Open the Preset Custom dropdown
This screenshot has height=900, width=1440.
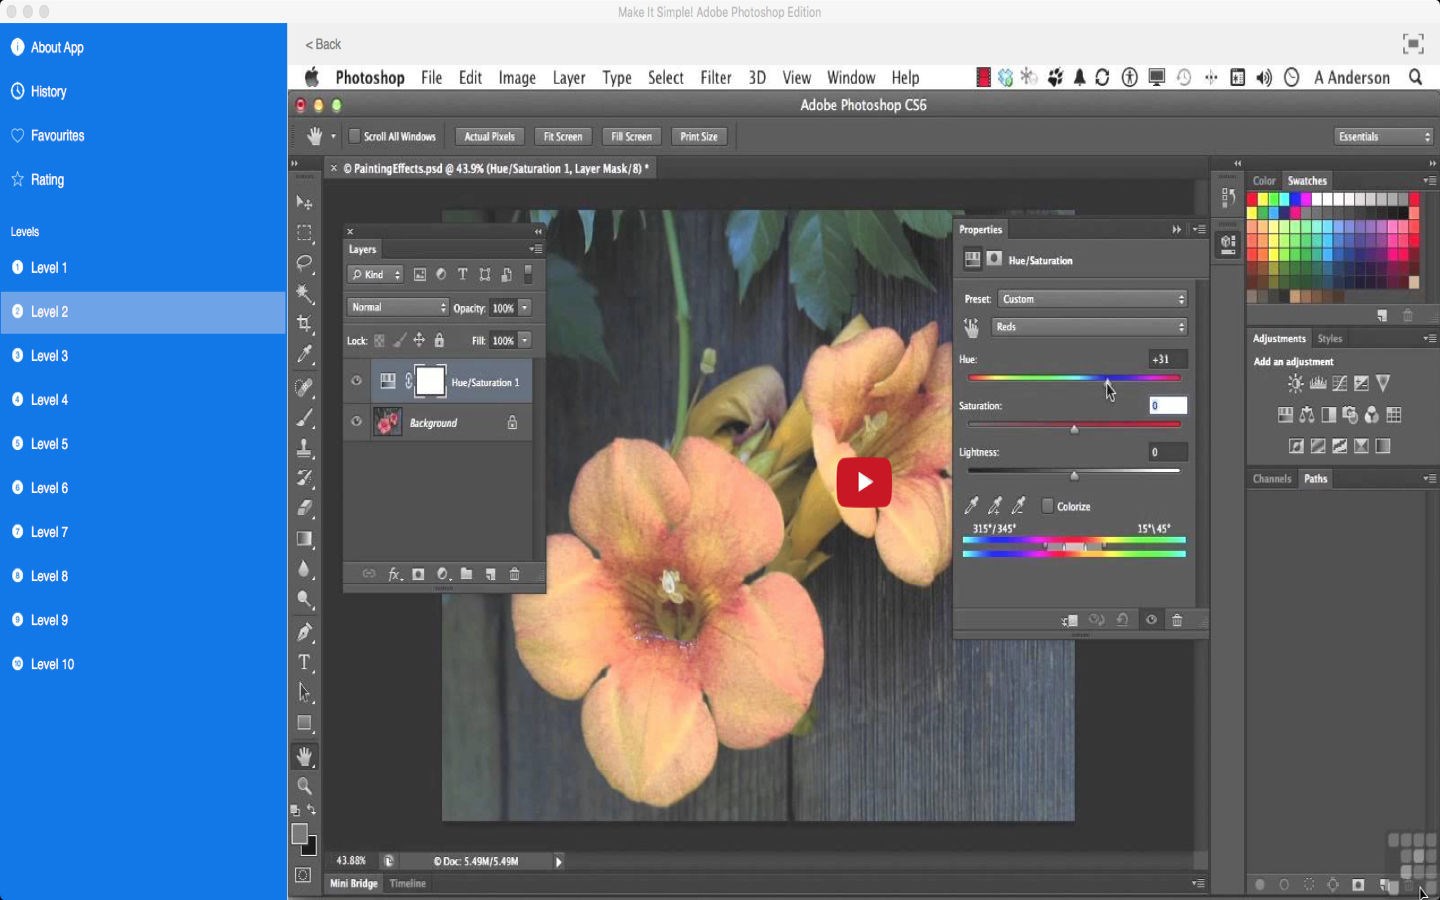pyautogui.click(x=1093, y=299)
